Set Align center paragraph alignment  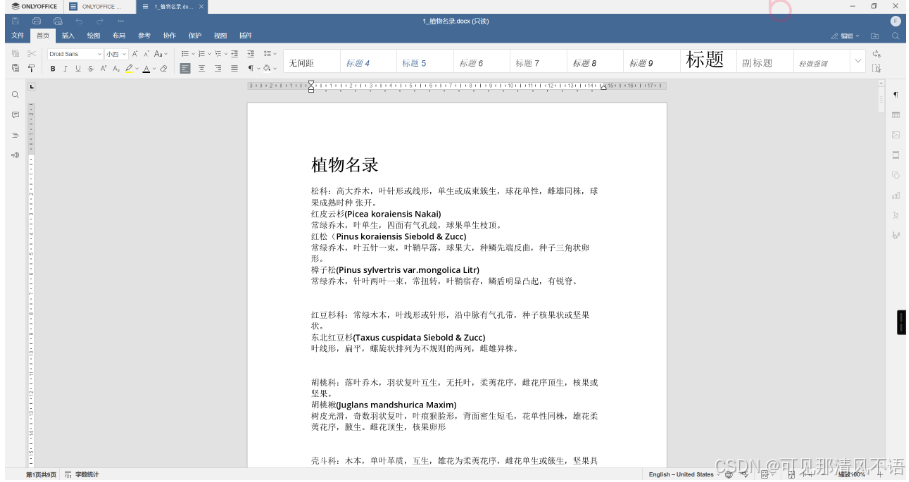coord(202,68)
